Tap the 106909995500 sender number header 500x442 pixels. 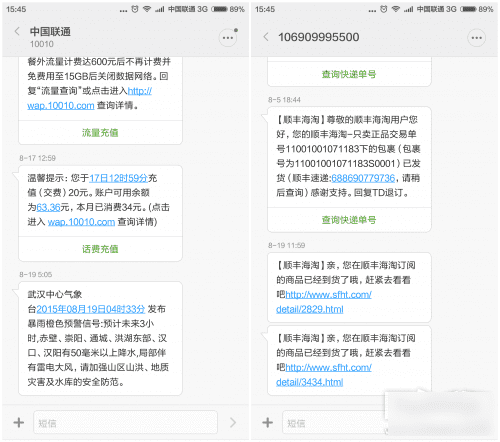pyautogui.click(x=319, y=37)
